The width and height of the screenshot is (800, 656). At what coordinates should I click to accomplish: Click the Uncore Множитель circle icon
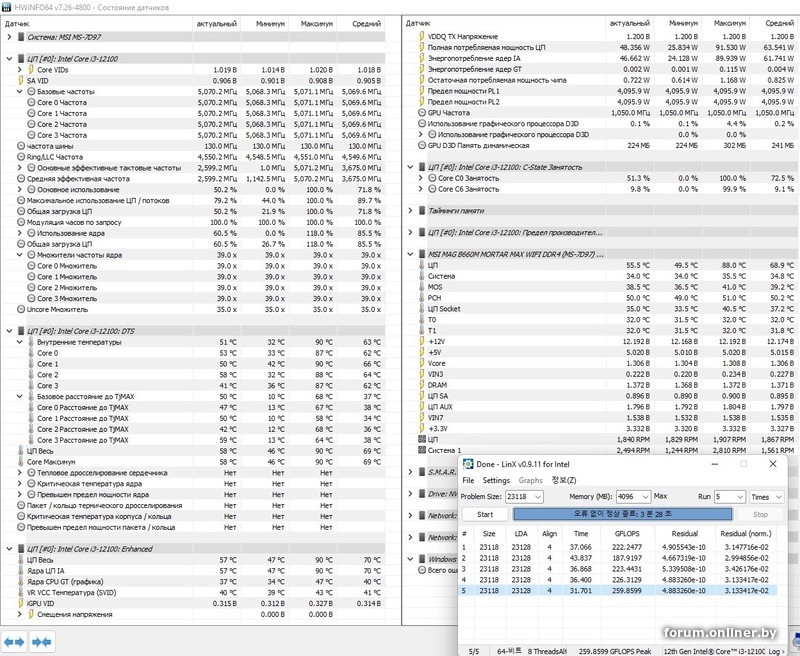(x=19, y=309)
